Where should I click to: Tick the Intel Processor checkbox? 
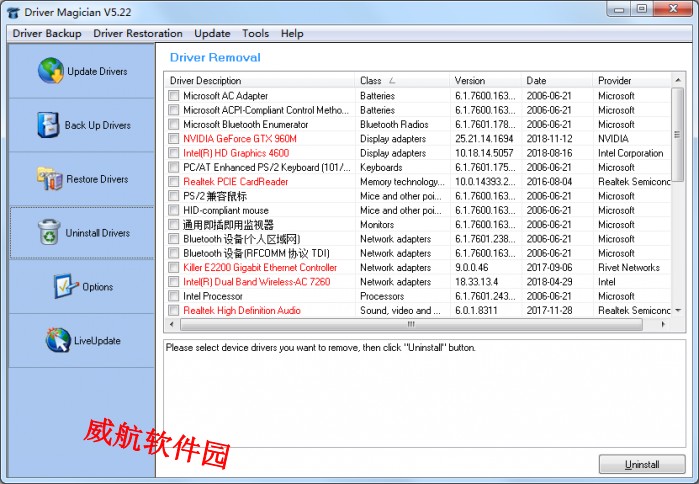[174, 296]
